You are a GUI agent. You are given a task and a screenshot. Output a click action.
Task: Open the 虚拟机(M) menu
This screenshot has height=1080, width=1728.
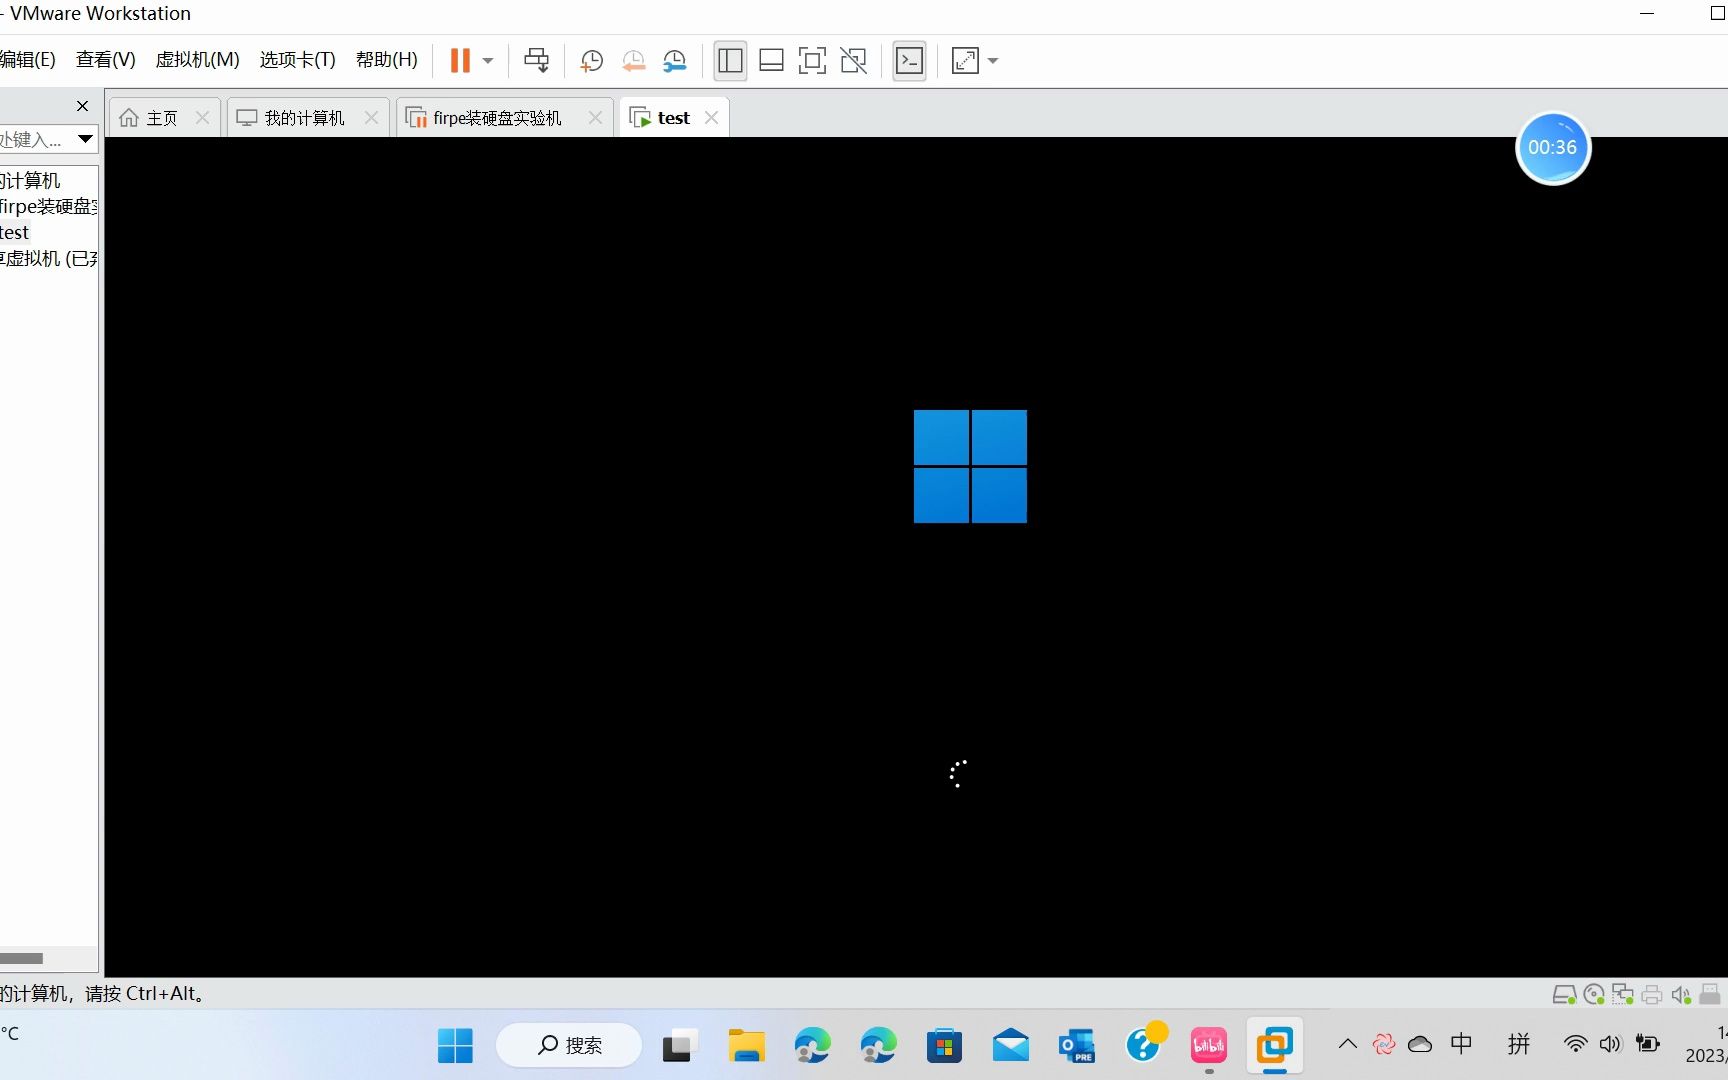click(196, 59)
